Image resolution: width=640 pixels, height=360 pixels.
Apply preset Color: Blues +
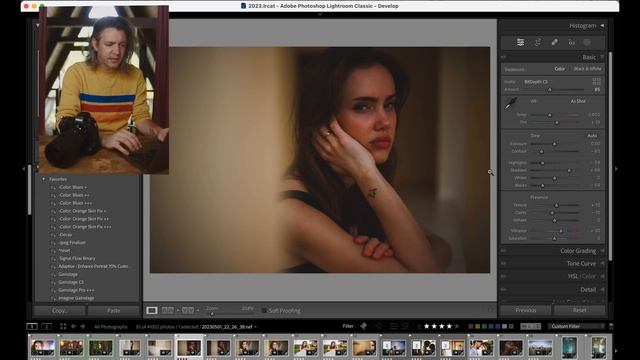click(x=72, y=187)
